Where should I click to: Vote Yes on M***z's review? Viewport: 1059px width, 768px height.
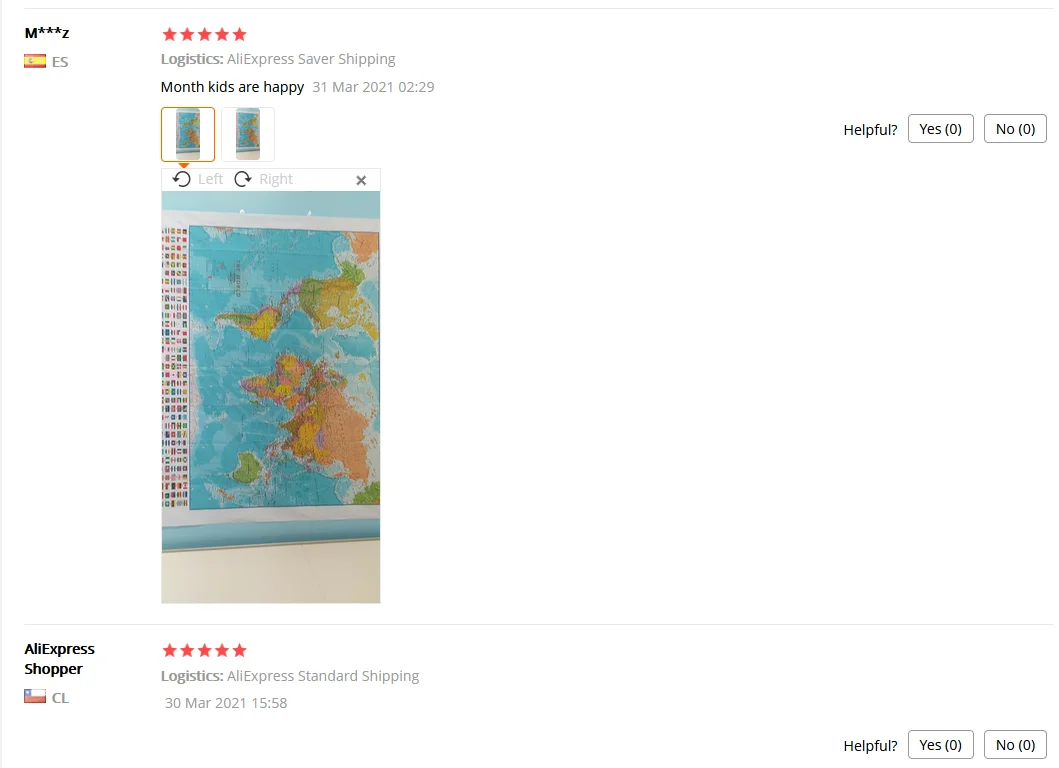pyautogui.click(x=940, y=129)
